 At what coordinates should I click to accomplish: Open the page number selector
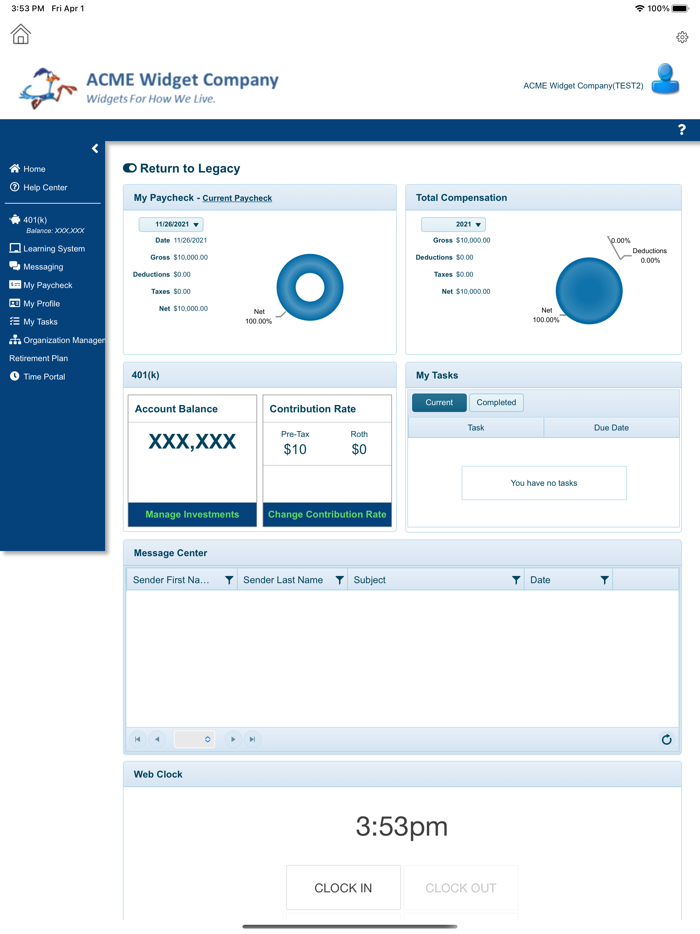tap(194, 739)
